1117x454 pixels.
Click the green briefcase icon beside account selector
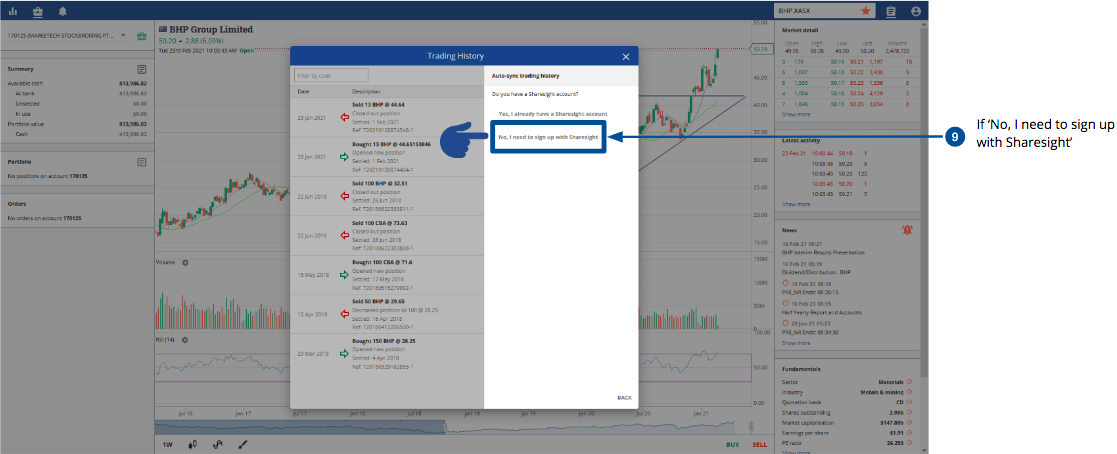tap(141, 35)
